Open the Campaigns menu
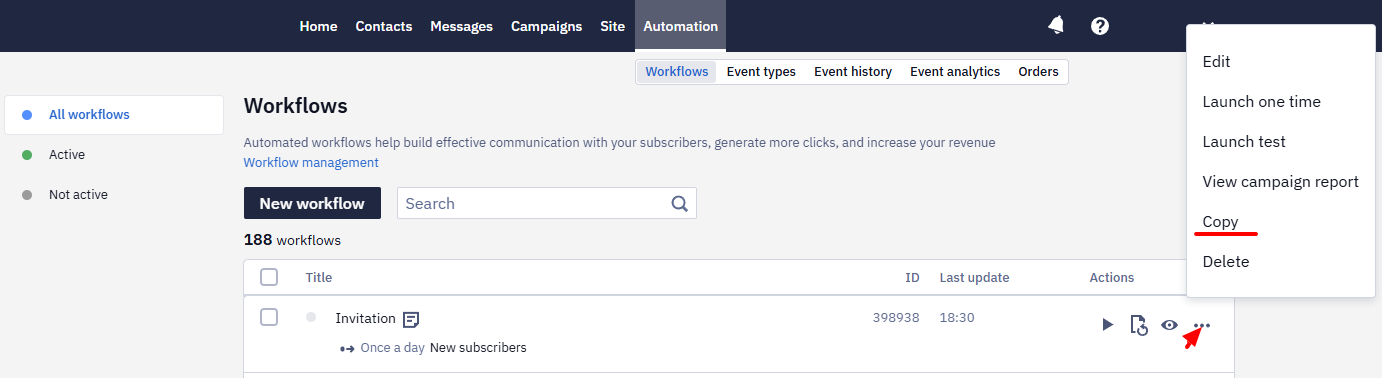Image resolution: width=1382 pixels, height=378 pixels. point(546,26)
